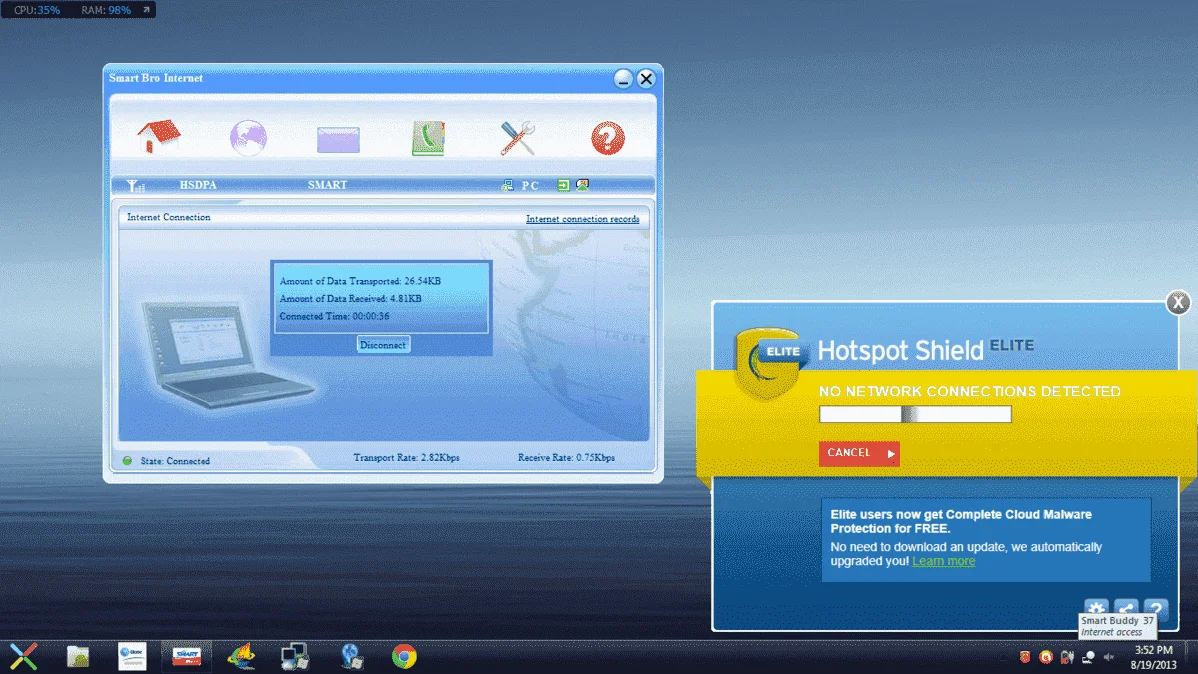The height and width of the screenshot is (674, 1198).
Task: Open the red Help question mark icon
Action: coord(607,138)
